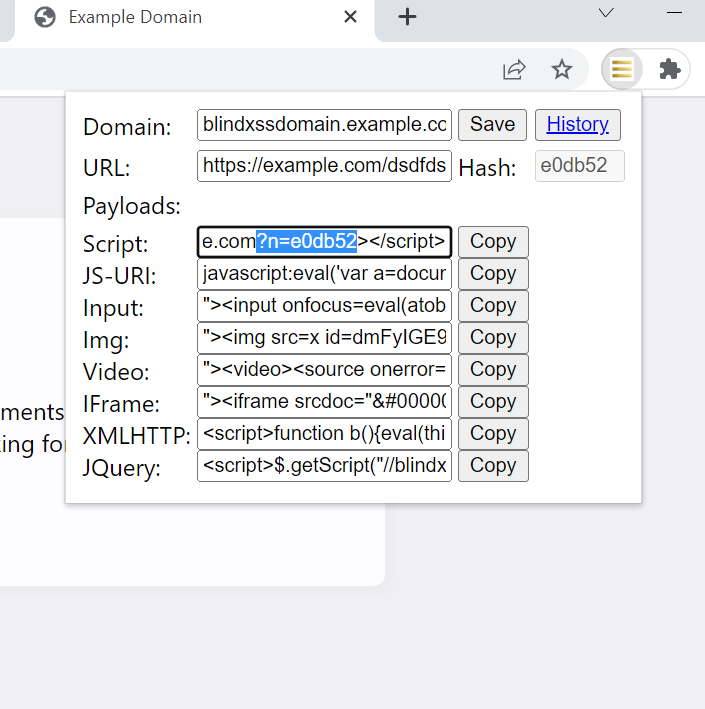This screenshot has height=709, width=705.
Task: Copy the Script payload
Action: [x=493, y=242]
